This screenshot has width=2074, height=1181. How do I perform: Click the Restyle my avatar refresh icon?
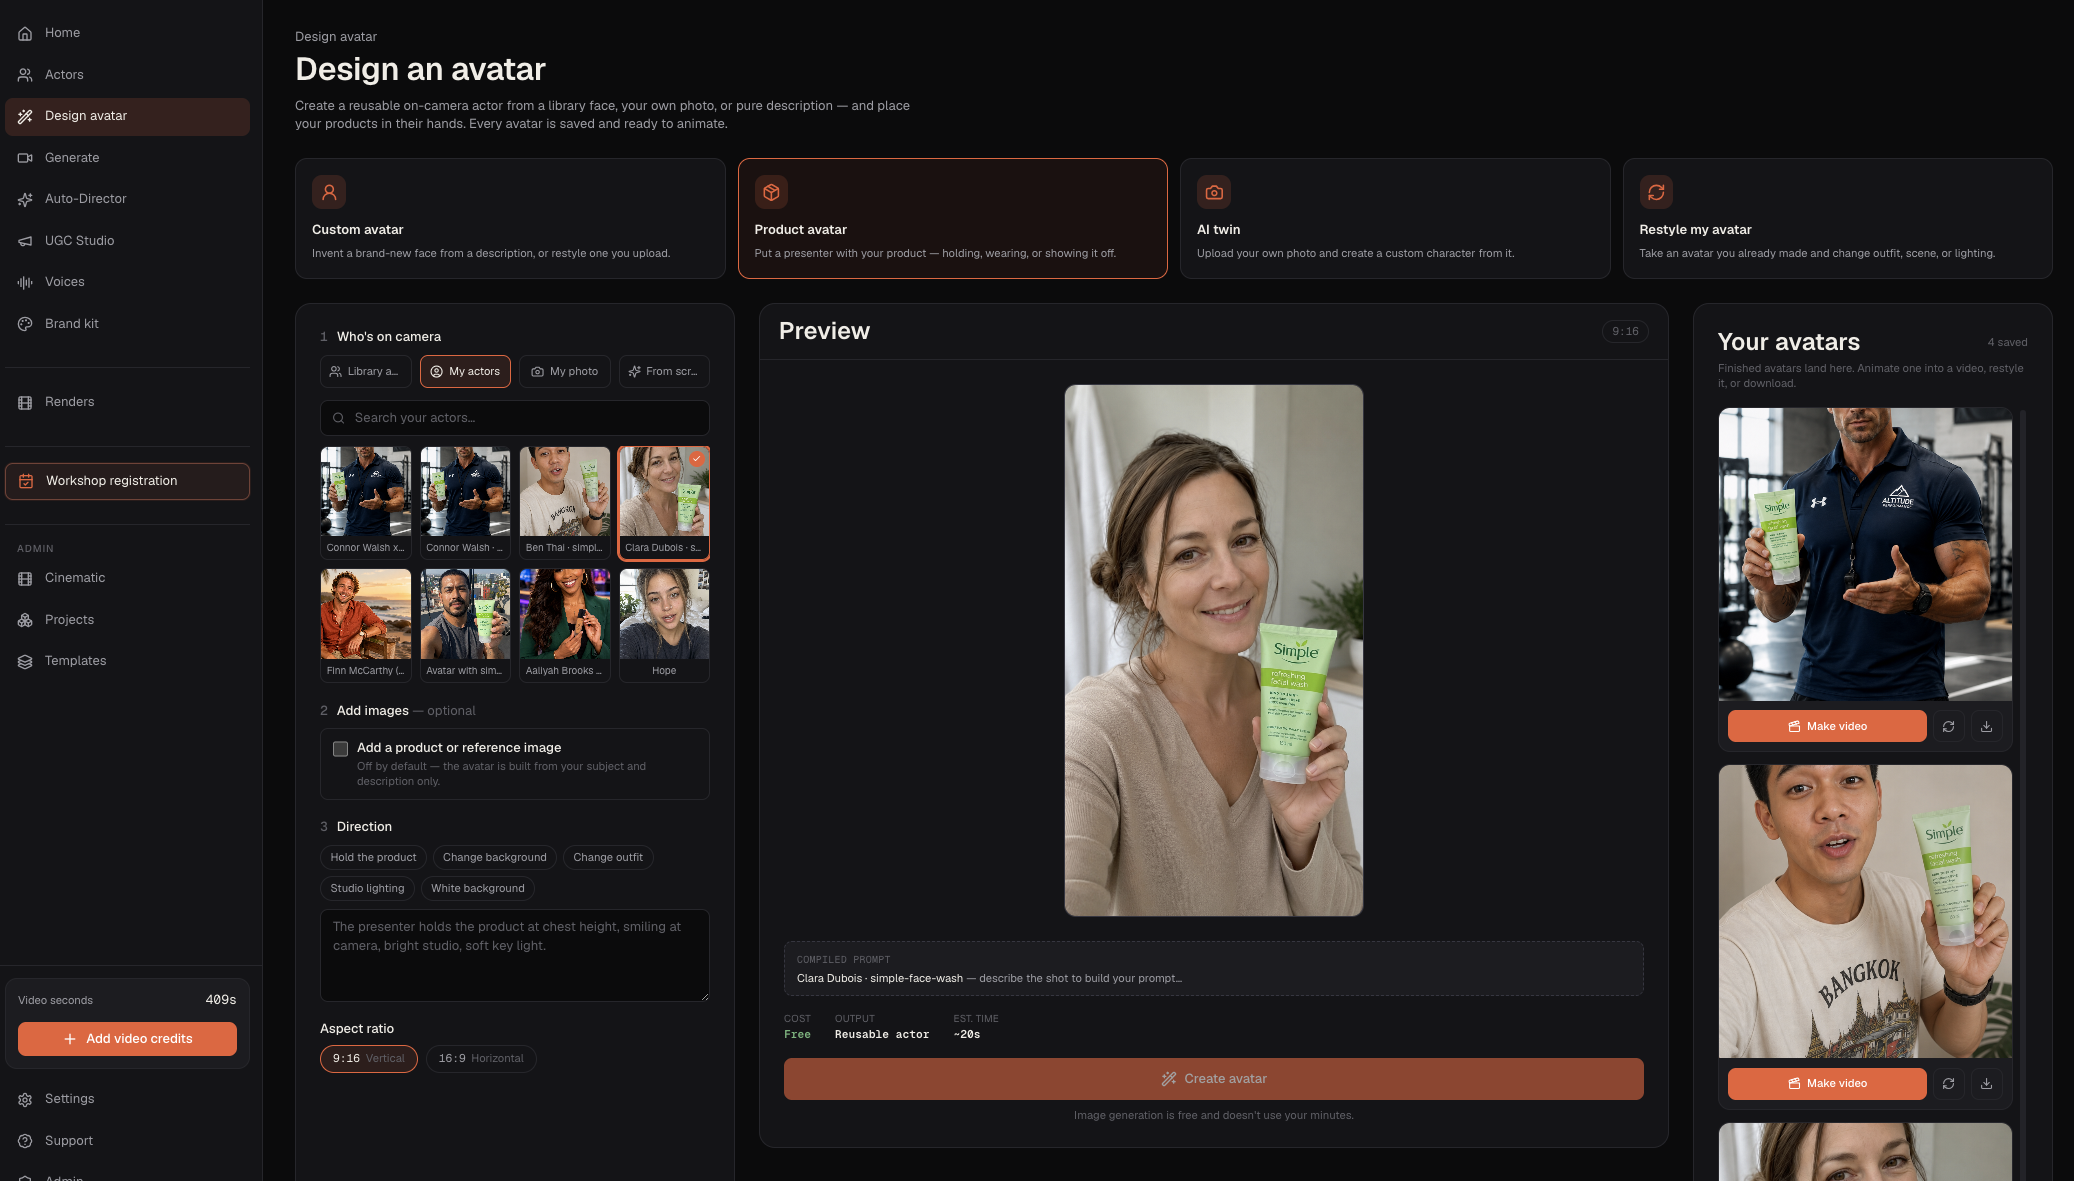[x=1656, y=192]
